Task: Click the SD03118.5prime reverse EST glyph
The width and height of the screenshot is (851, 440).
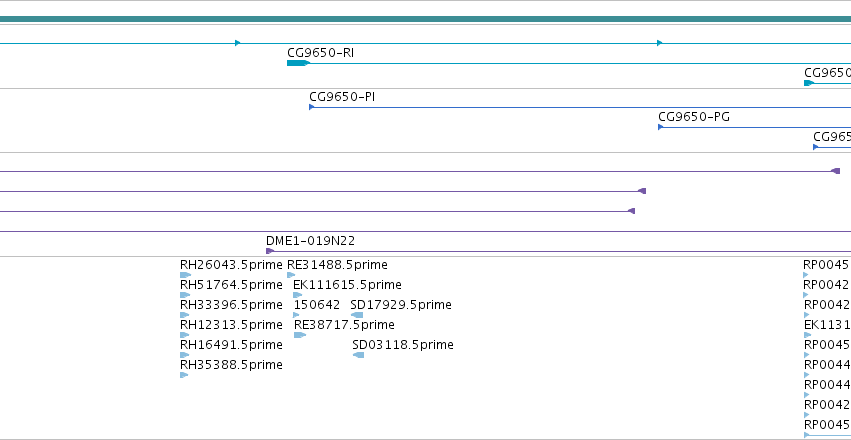Action: coord(358,355)
